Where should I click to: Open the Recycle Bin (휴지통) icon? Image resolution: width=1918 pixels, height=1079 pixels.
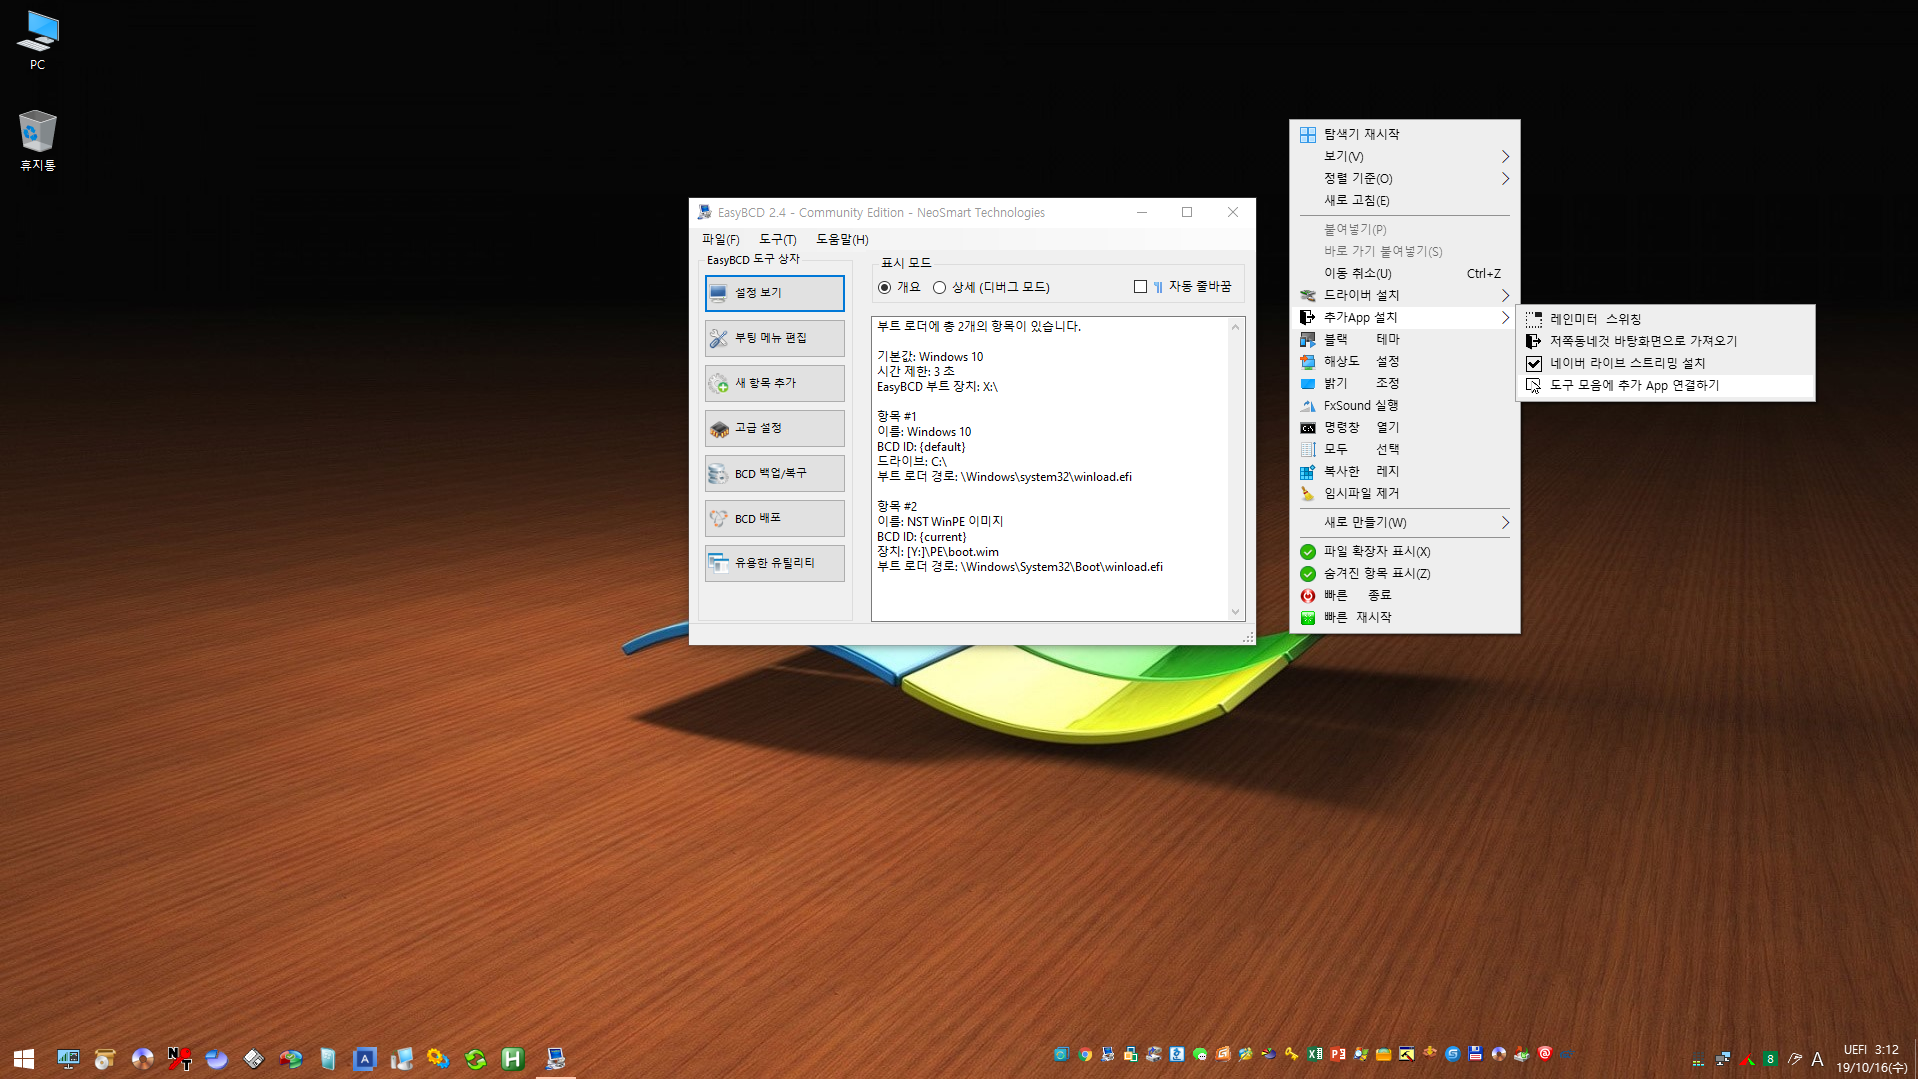38,140
